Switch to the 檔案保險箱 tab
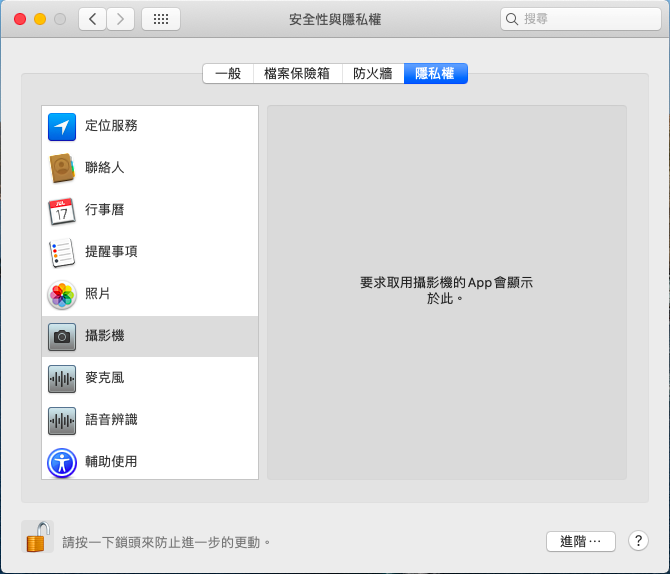Viewport: 670px width, 574px height. click(297, 74)
